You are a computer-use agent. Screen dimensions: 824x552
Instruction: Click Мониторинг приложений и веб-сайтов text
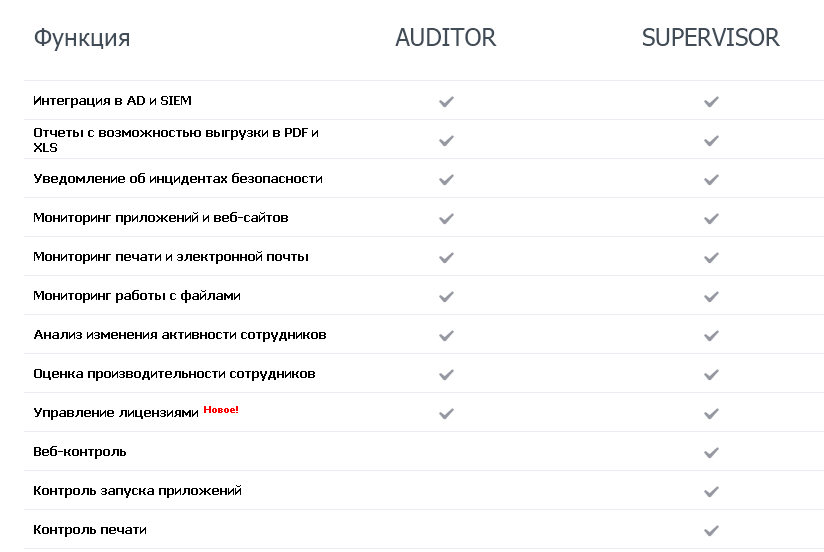[x=161, y=218]
